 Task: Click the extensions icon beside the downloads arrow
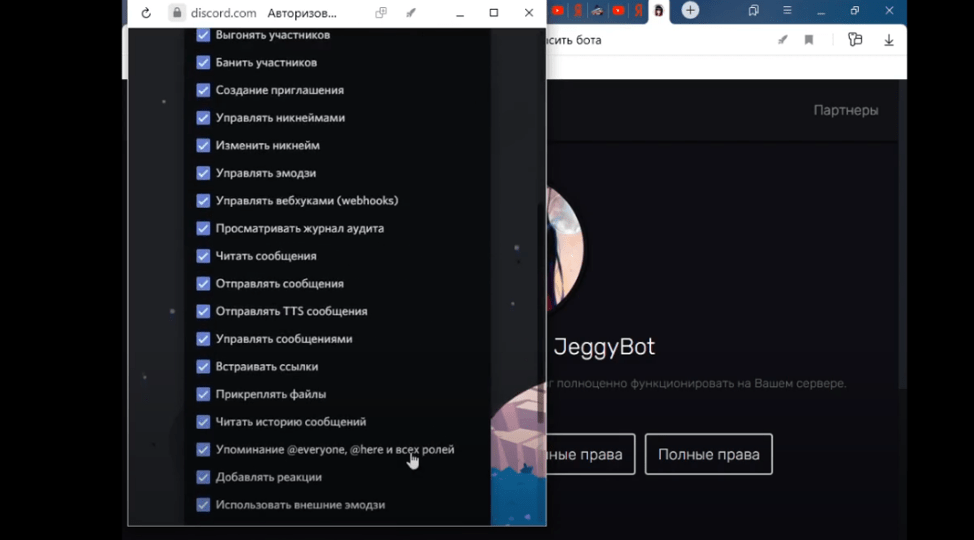coord(854,40)
